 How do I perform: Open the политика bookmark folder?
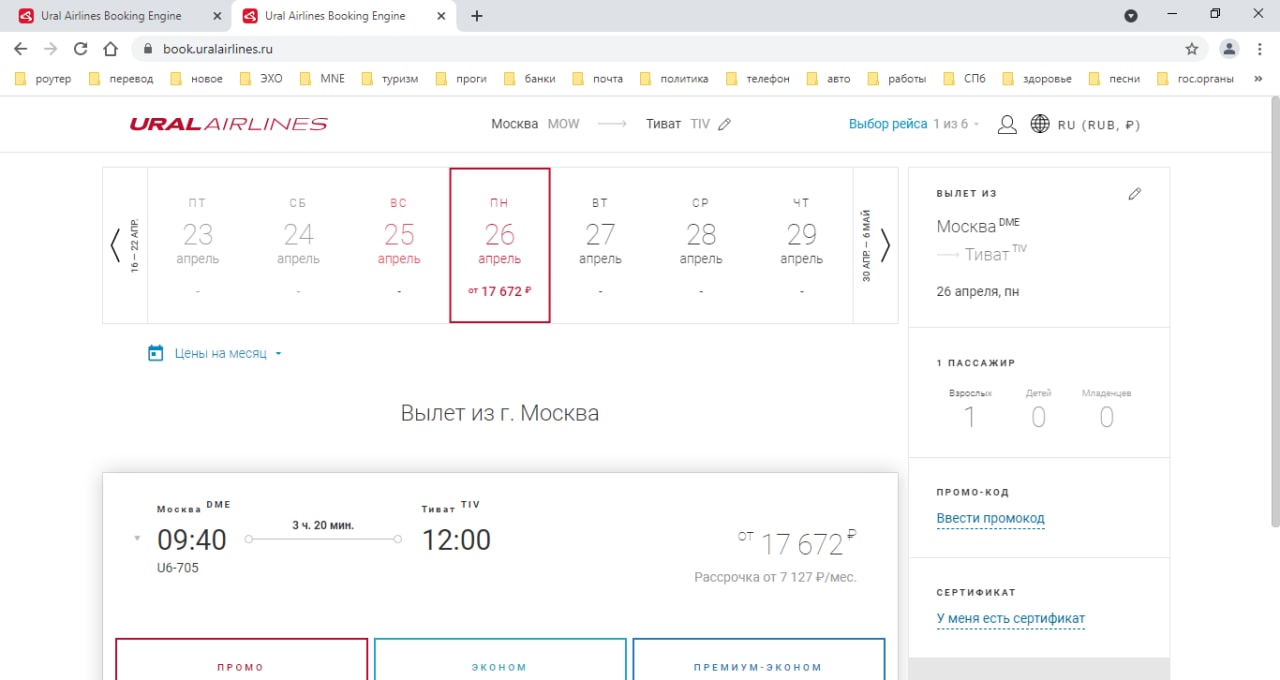pyautogui.click(x=673, y=78)
